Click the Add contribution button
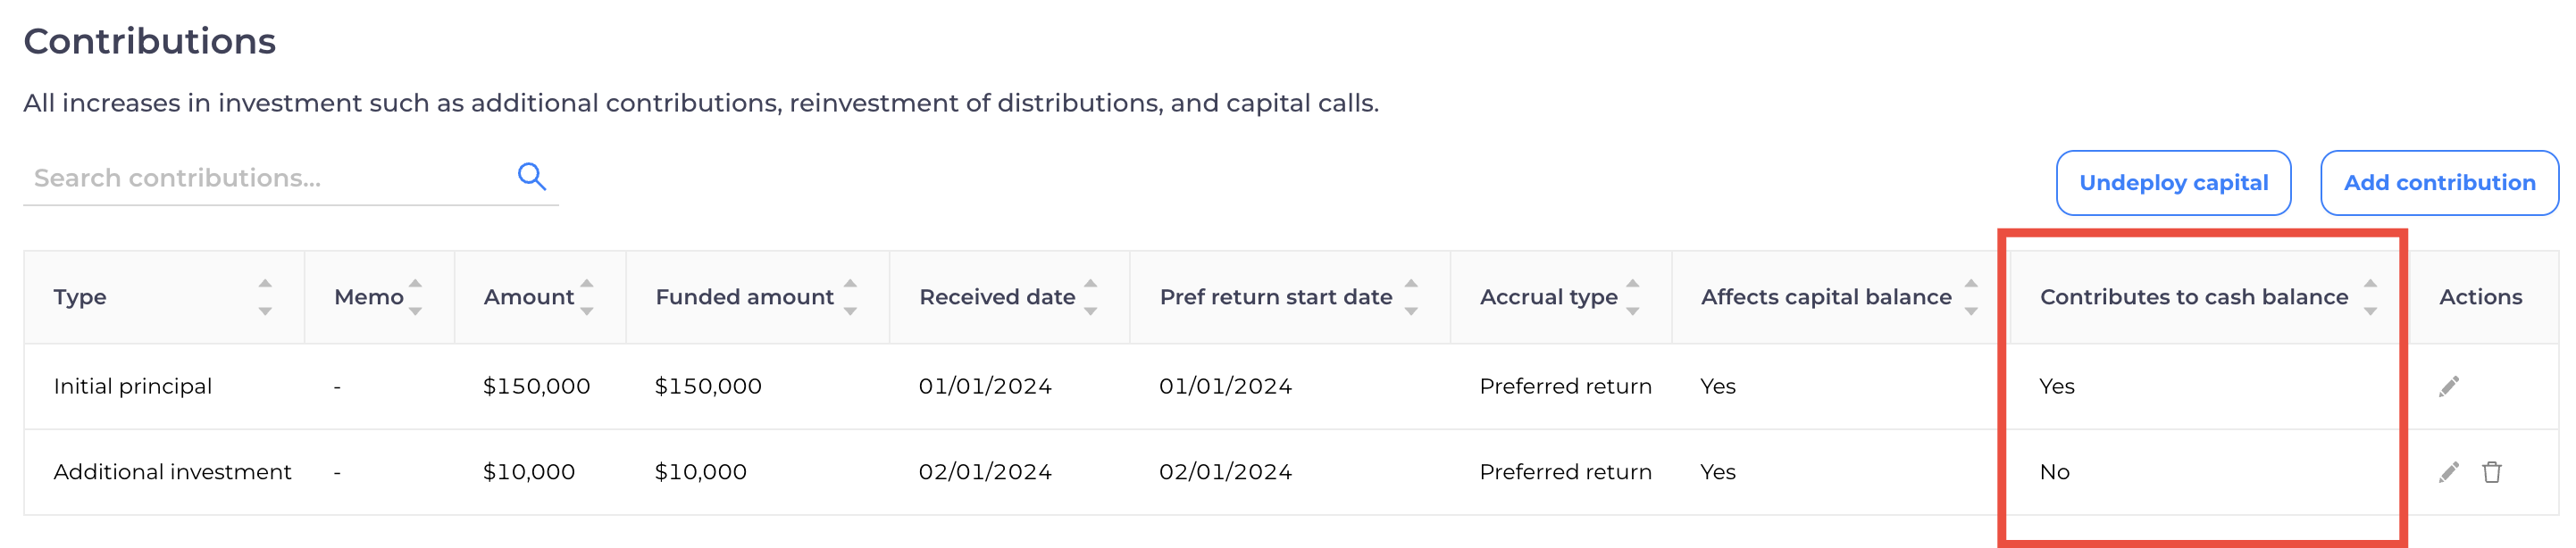The width and height of the screenshot is (2576, 548). click(x=2438, y=183)
